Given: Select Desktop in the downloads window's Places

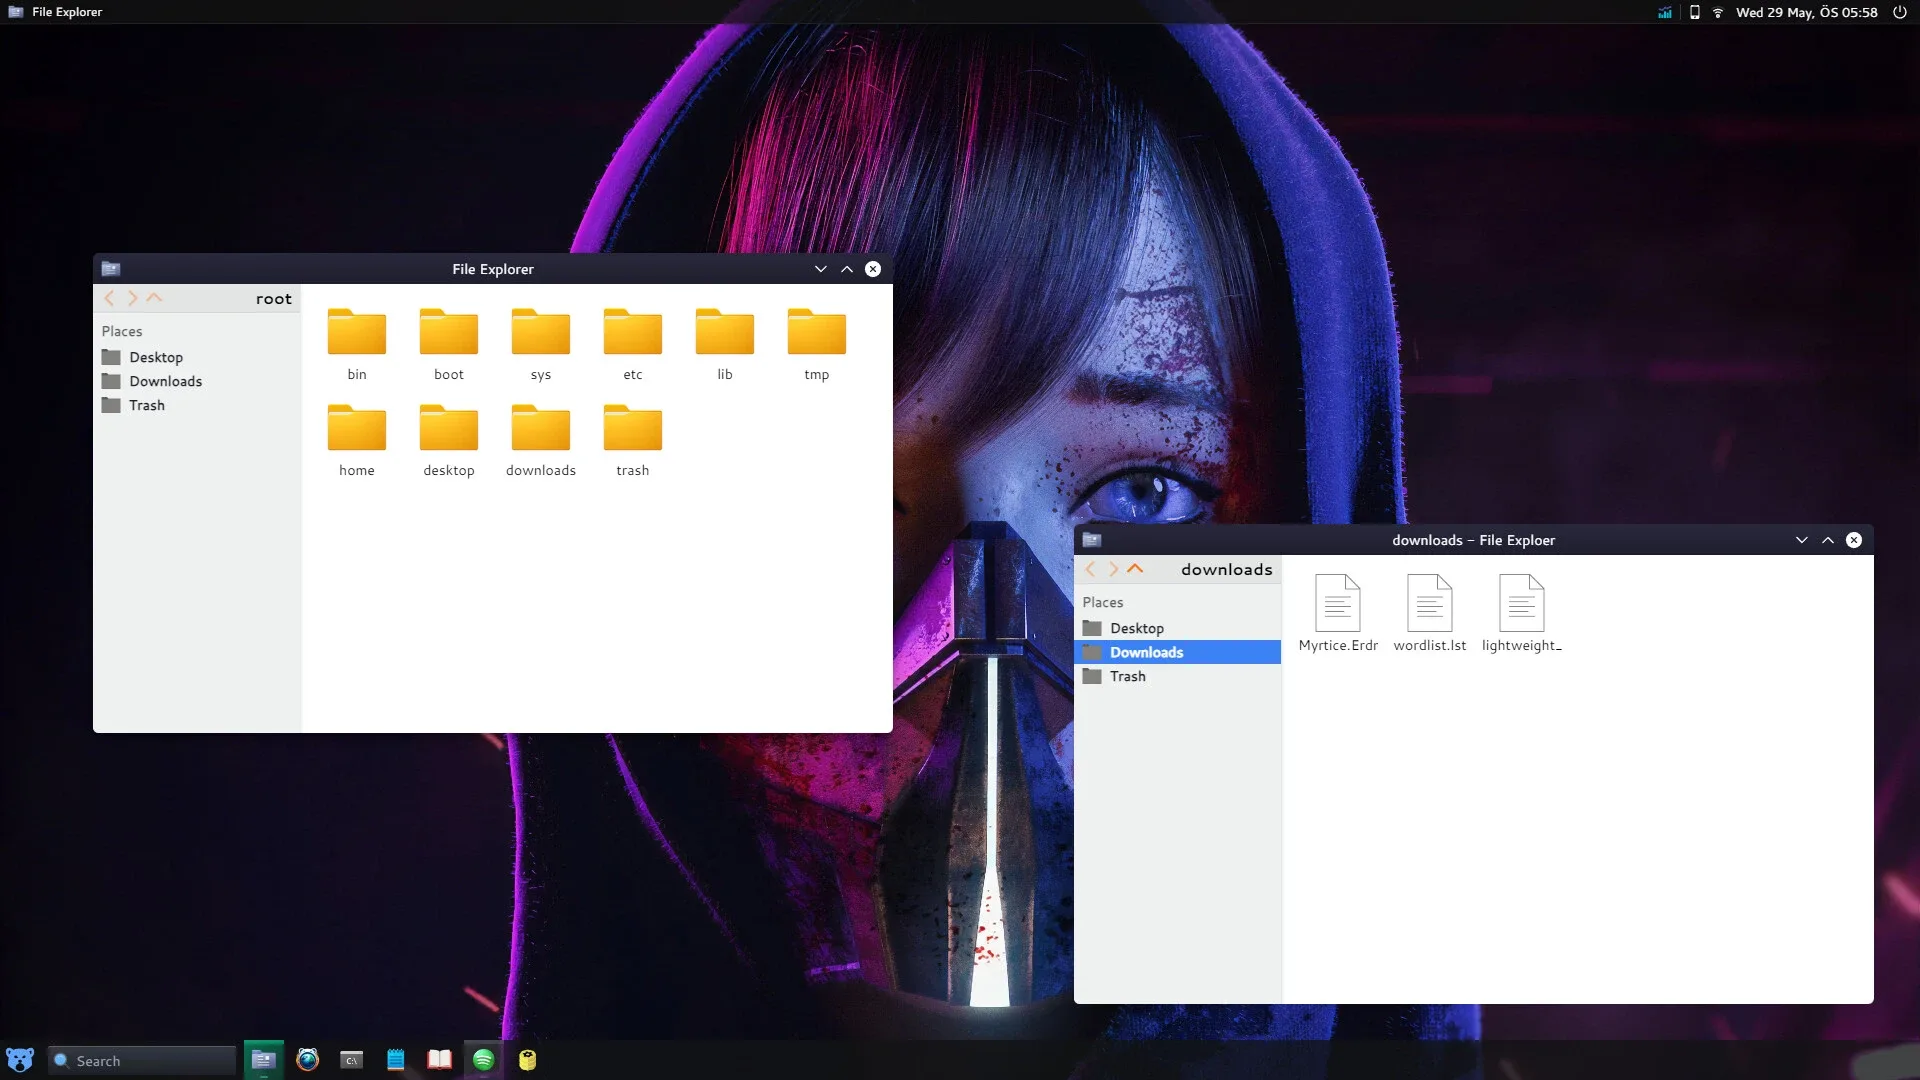Looking at the screenshot, I should point(1136,628).
